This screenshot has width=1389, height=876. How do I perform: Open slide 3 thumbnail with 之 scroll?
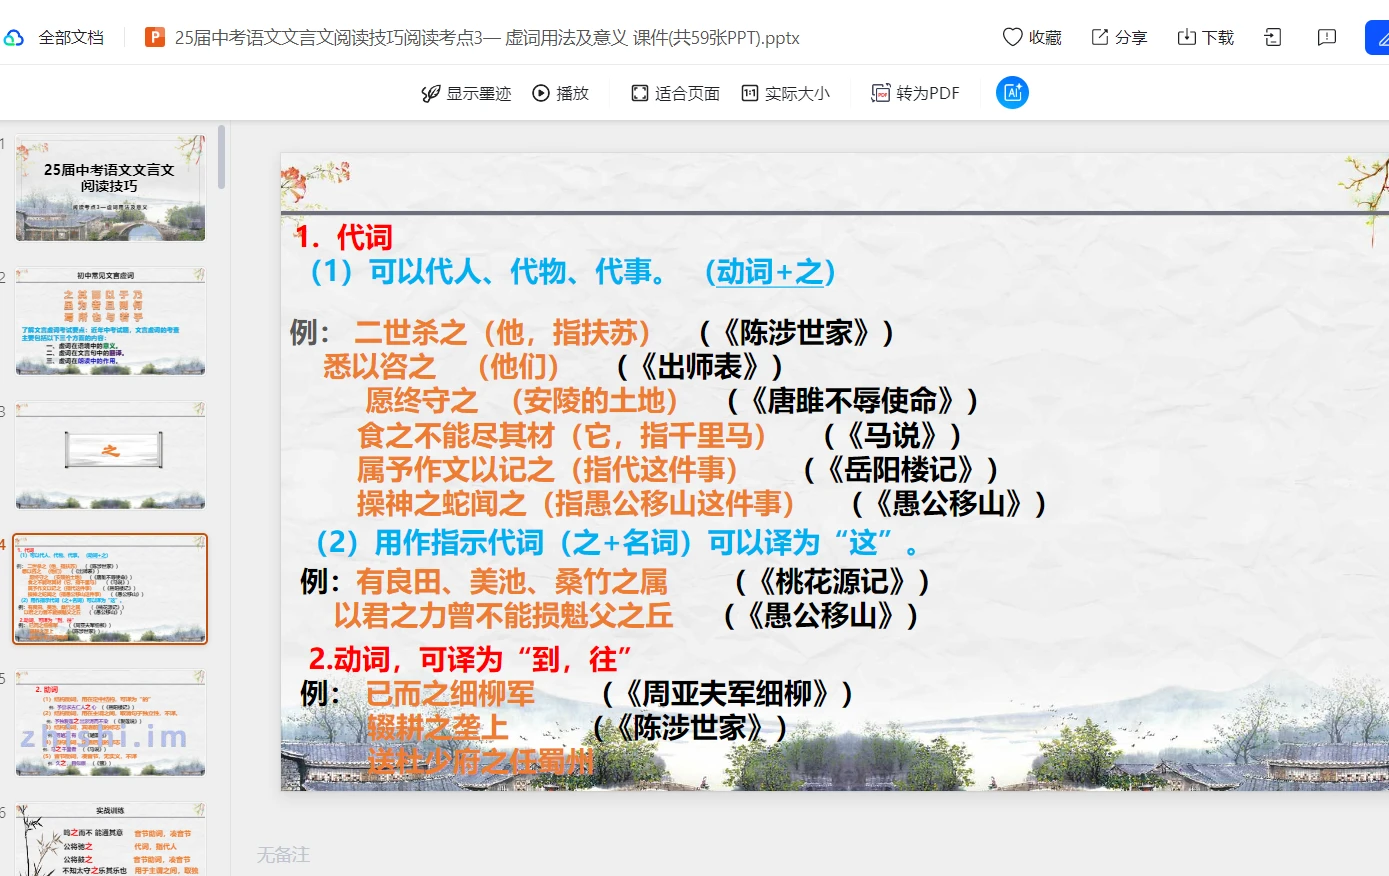110,455
